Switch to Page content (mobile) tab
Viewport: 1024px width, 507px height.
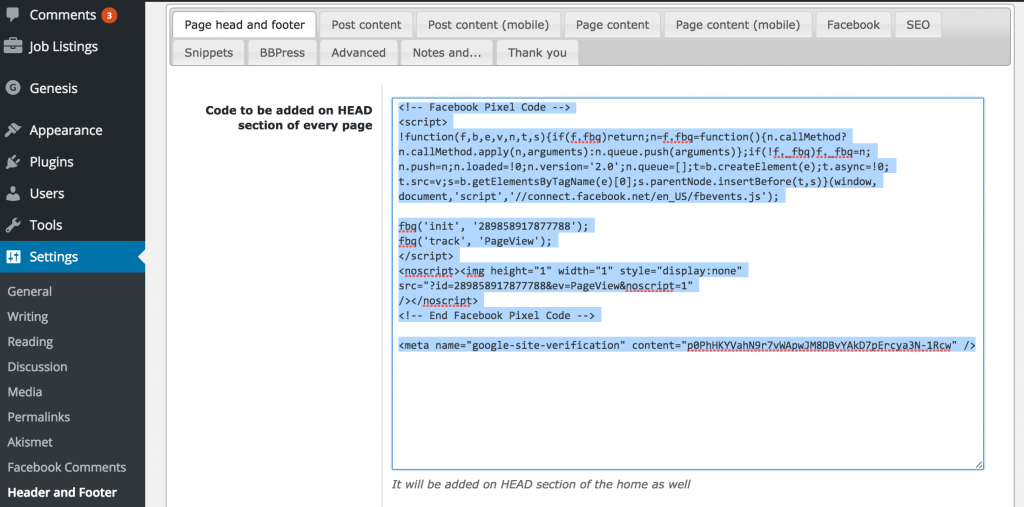point(738,25)
